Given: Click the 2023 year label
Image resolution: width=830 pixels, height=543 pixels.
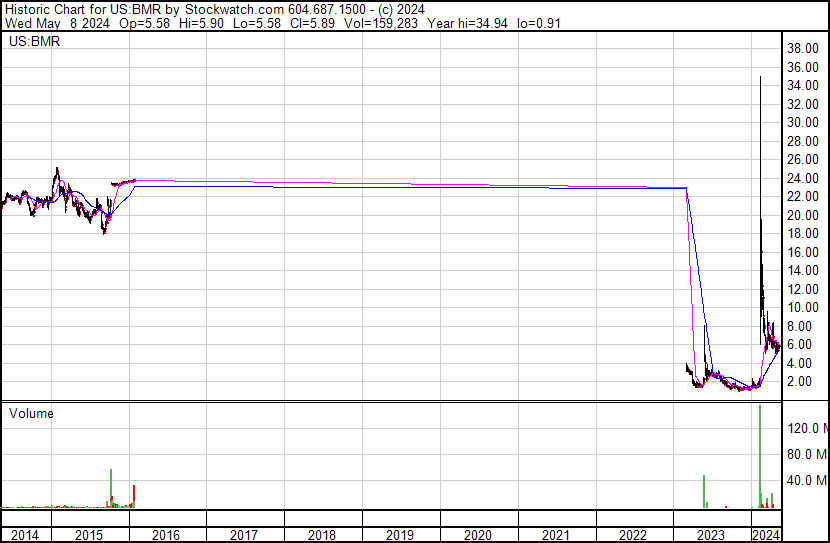Looking at the screenshot, I should pos(711,536).
